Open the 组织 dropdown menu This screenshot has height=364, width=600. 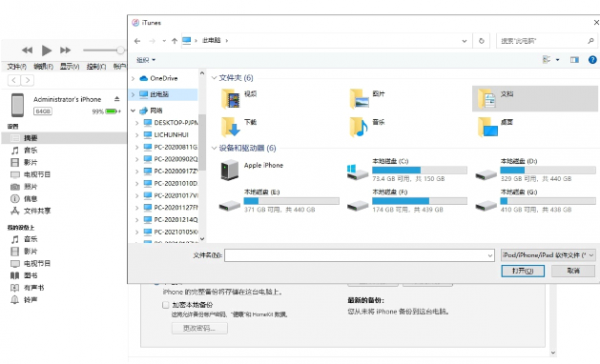point(146,60)
